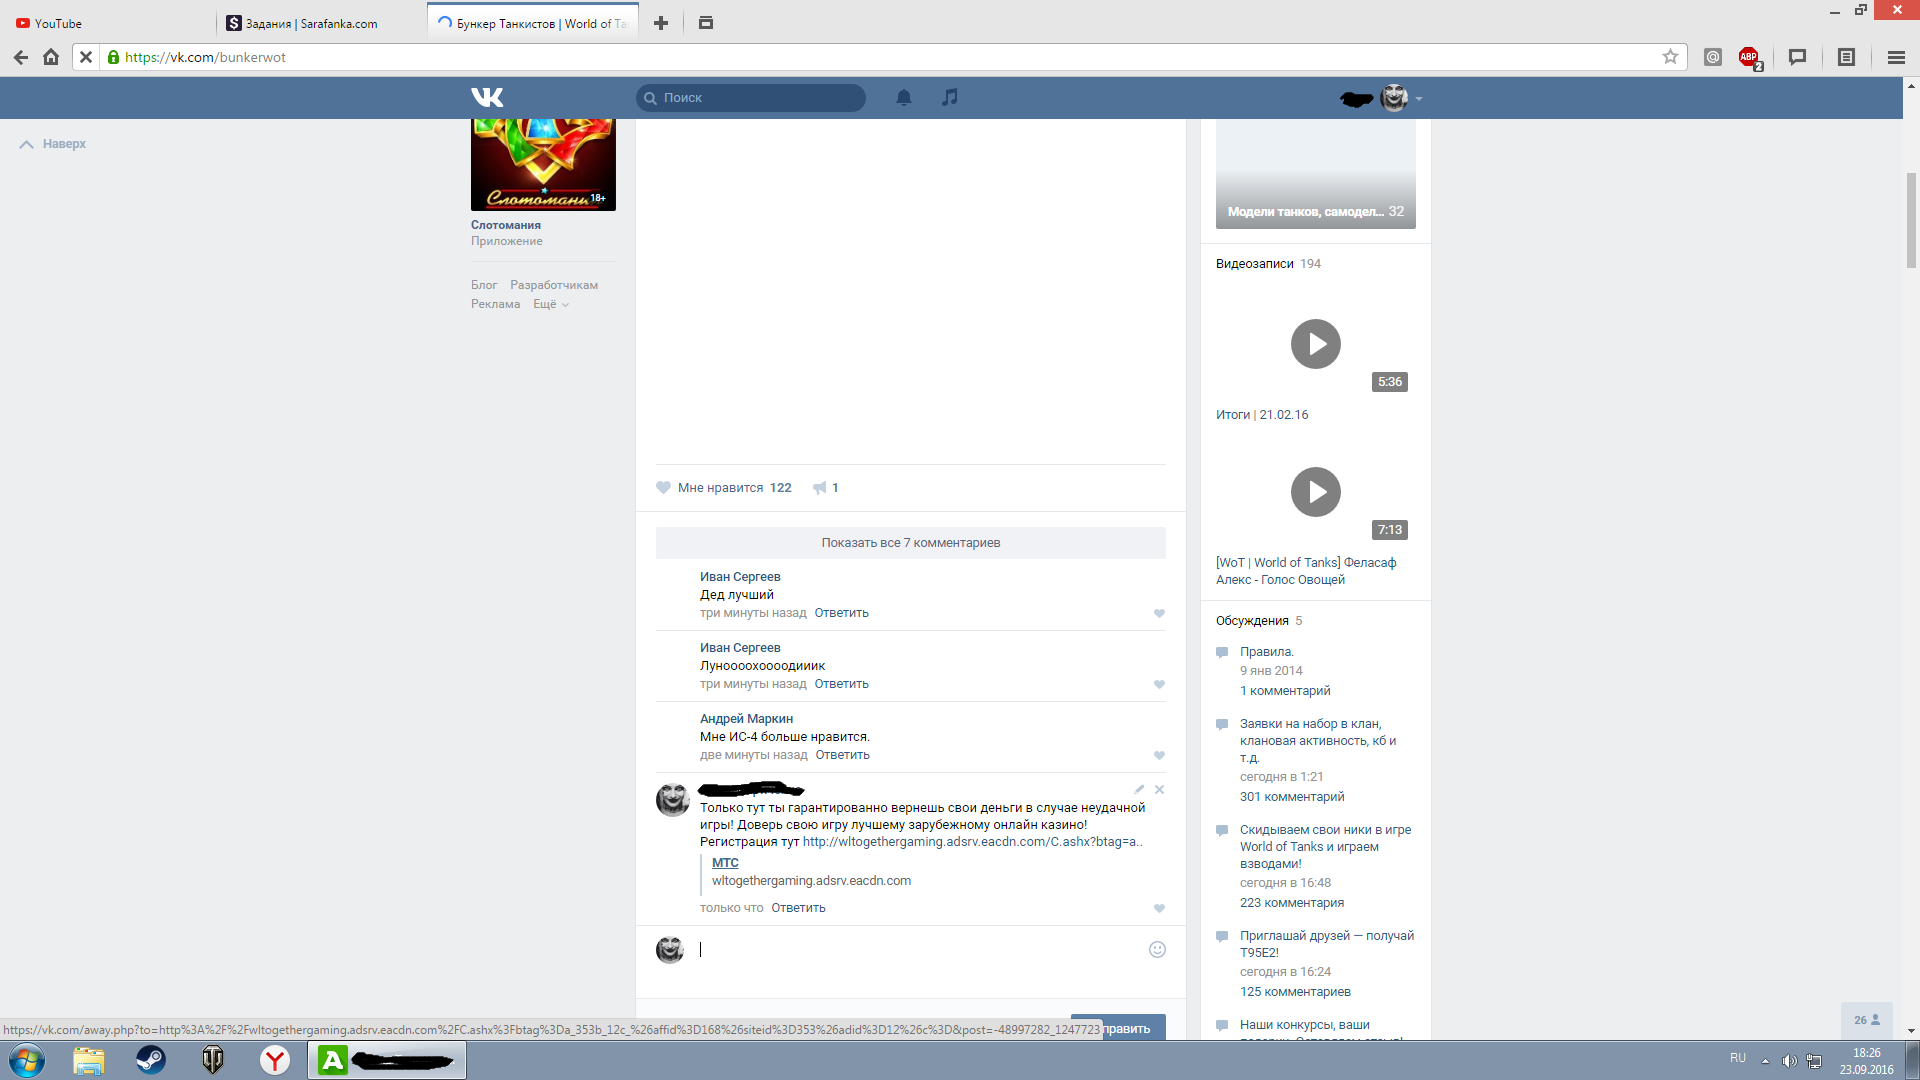Open the Видеозаписи section header
Screen dimensions: 1920x1080
1255,264
